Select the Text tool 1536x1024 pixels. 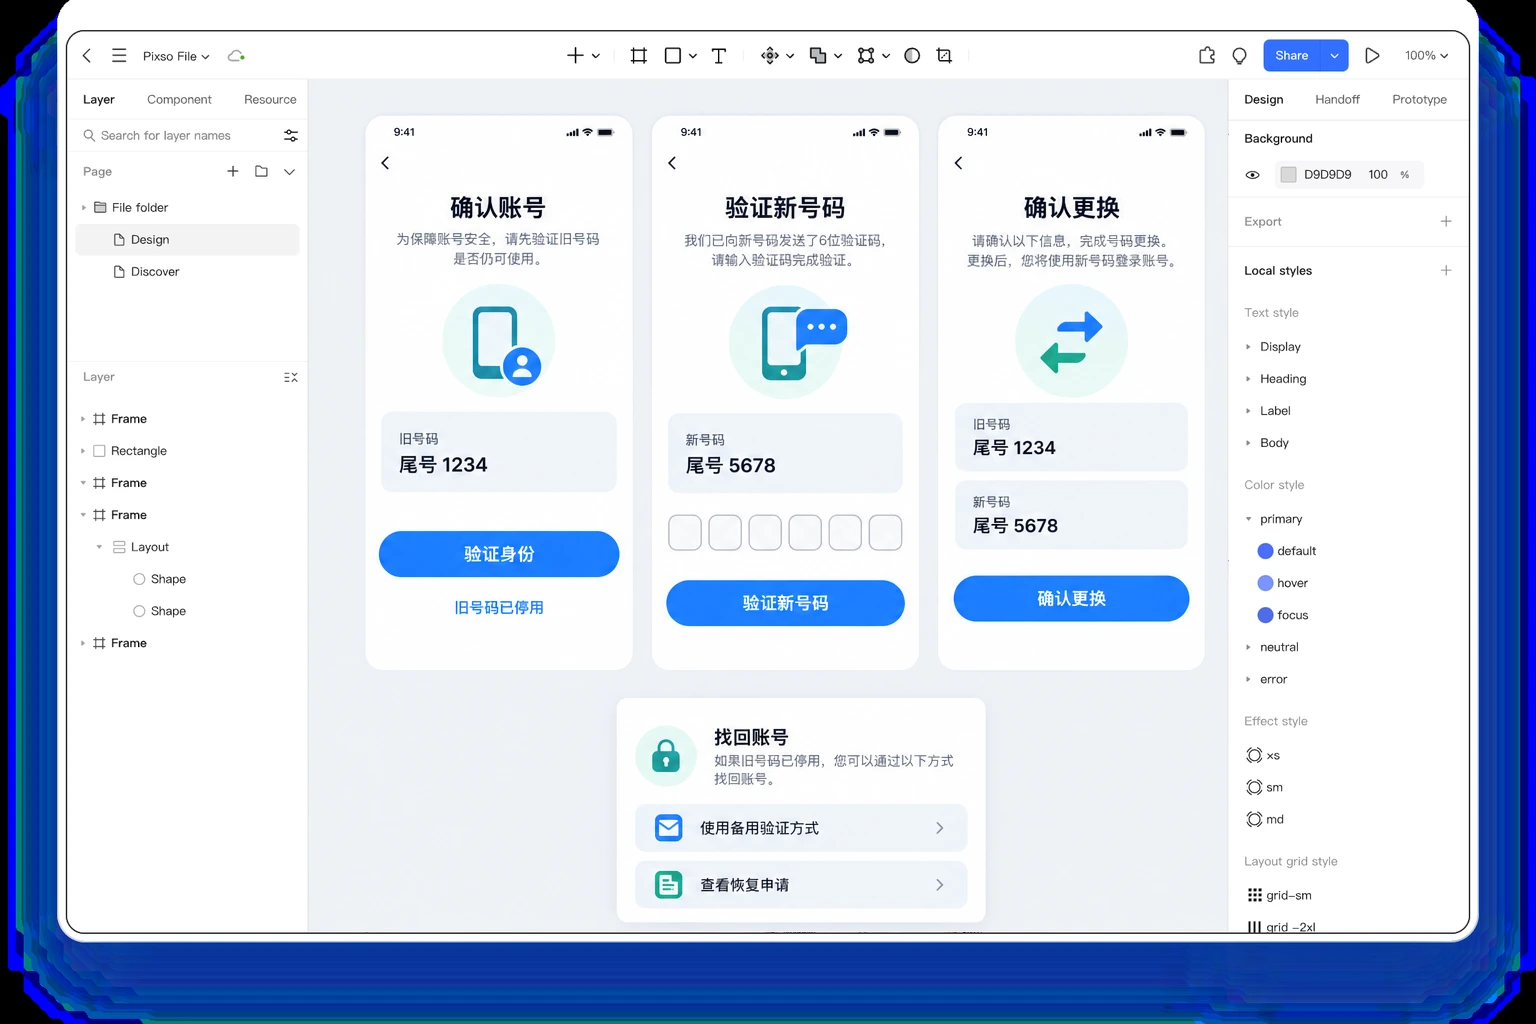tap(719, 56)
